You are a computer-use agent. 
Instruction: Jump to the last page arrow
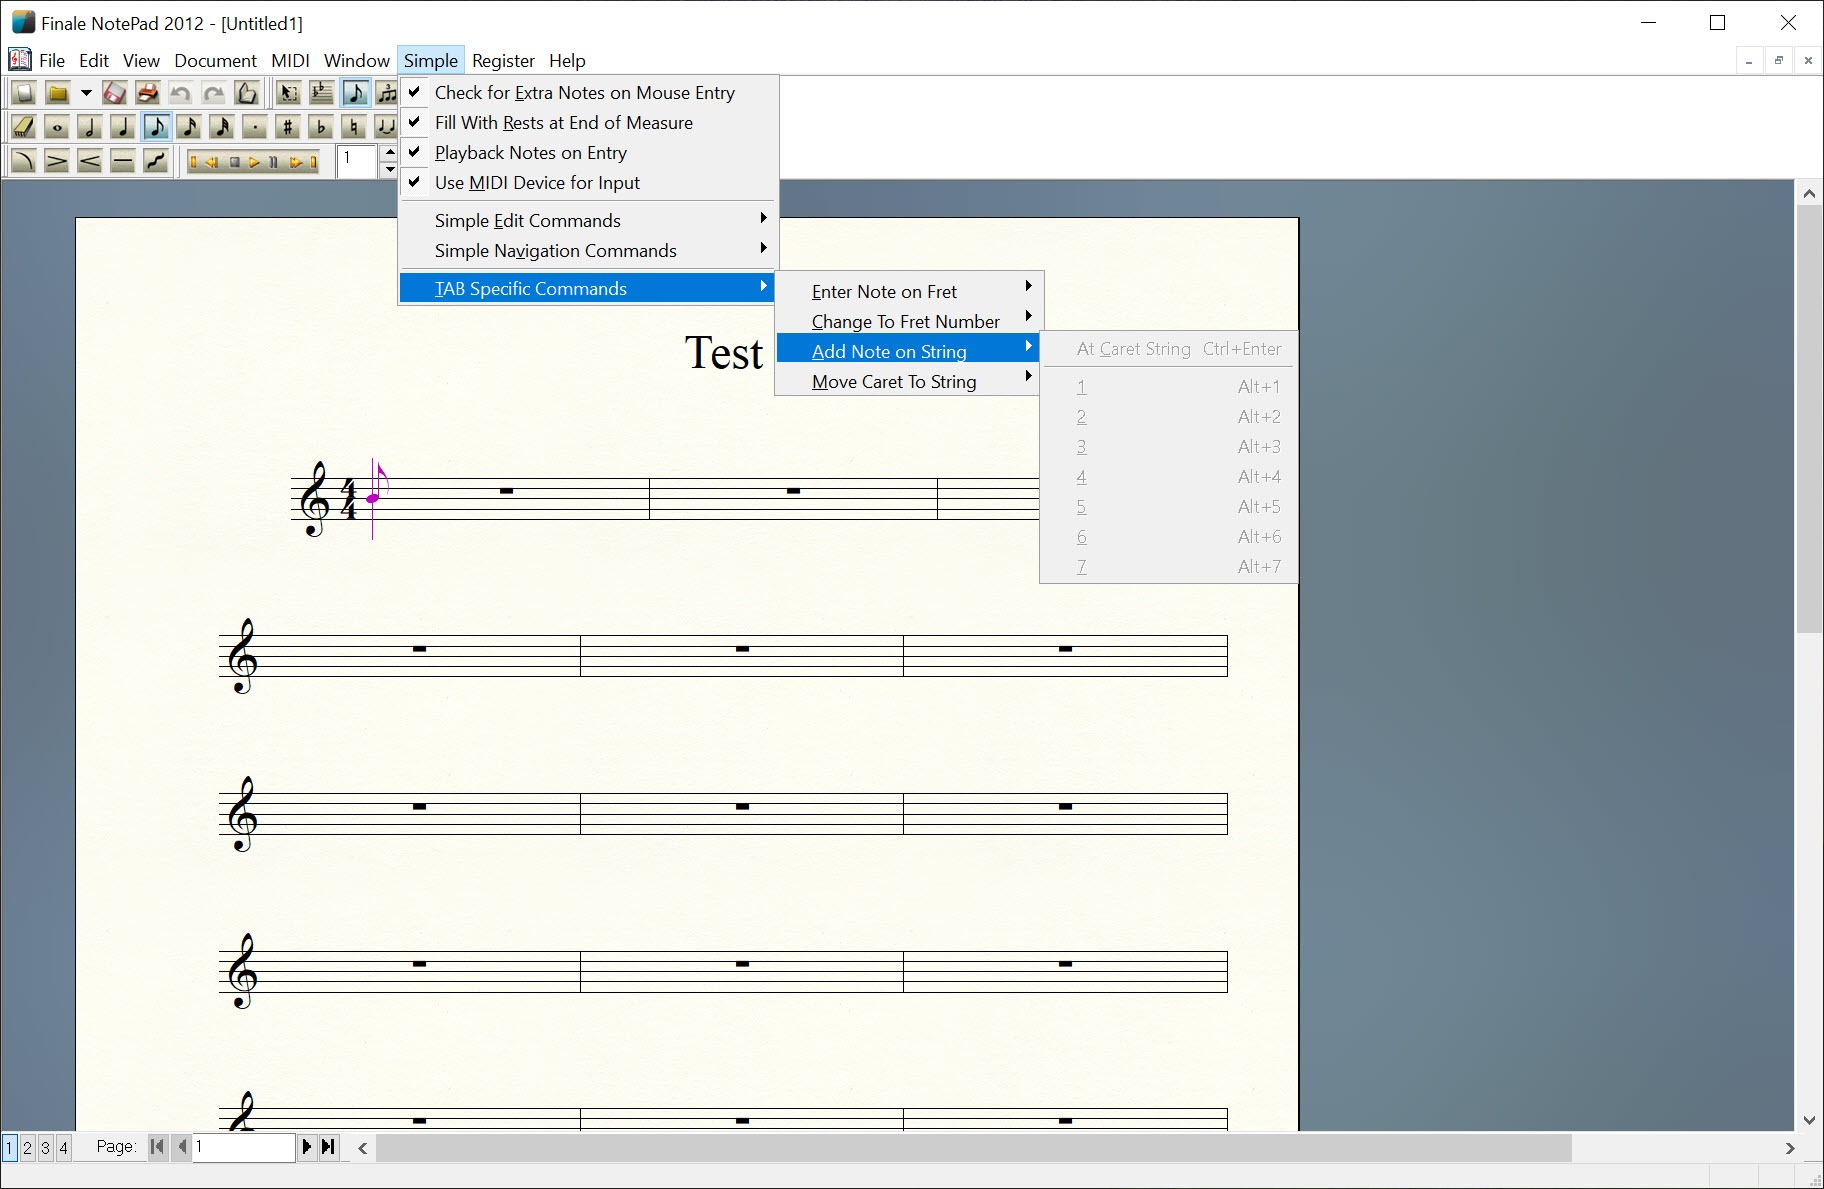tap(328, 1147)
